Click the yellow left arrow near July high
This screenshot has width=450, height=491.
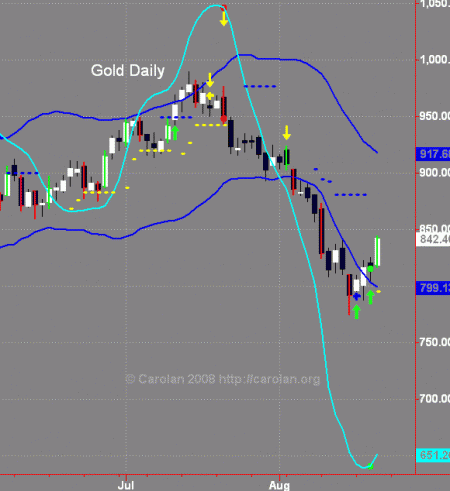point(210,96)
